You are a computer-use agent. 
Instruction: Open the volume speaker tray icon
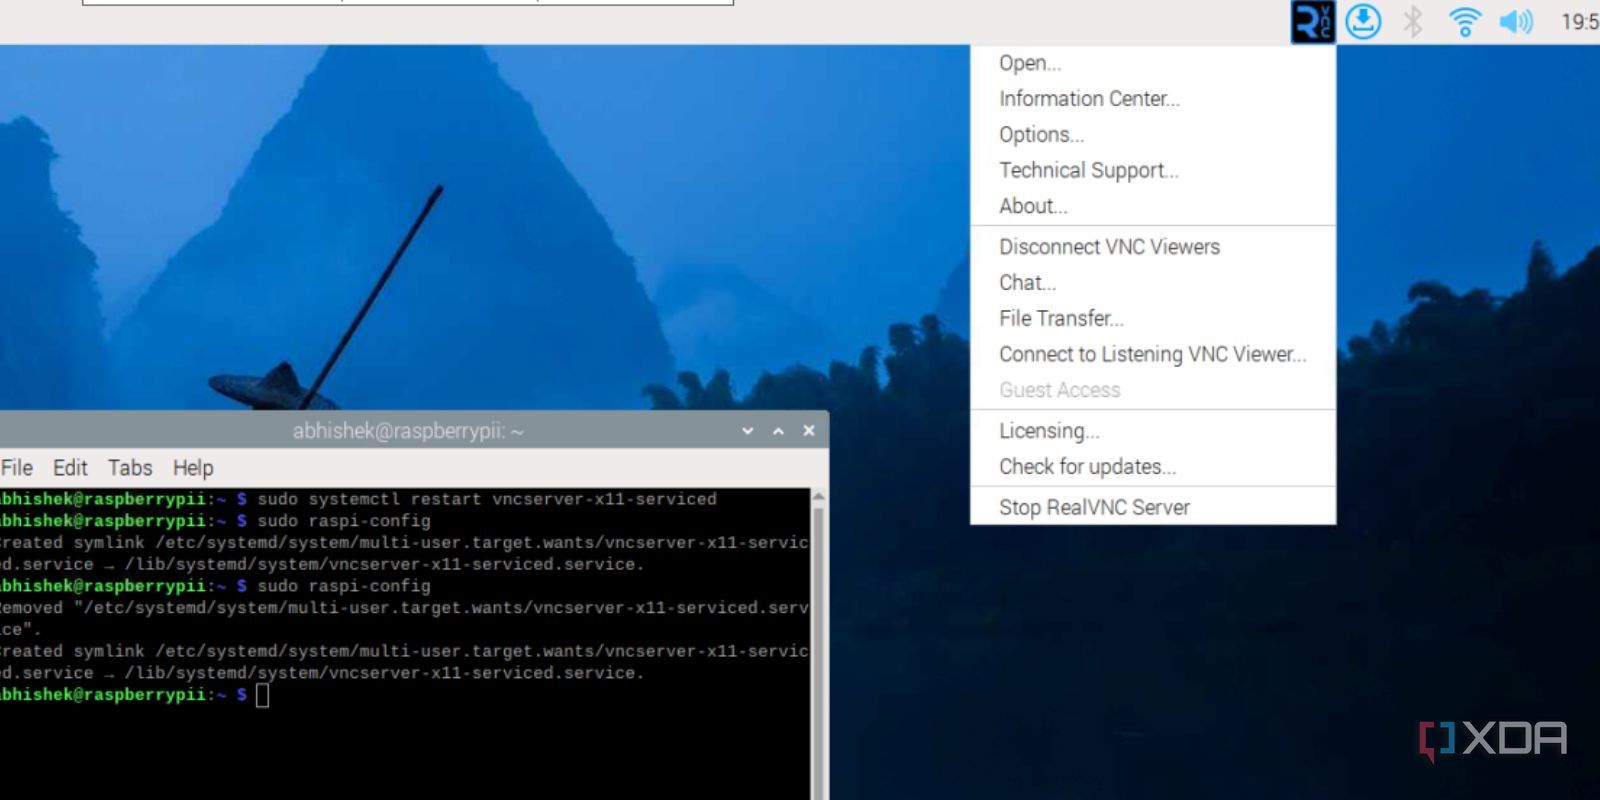[x=1516, y=22]
